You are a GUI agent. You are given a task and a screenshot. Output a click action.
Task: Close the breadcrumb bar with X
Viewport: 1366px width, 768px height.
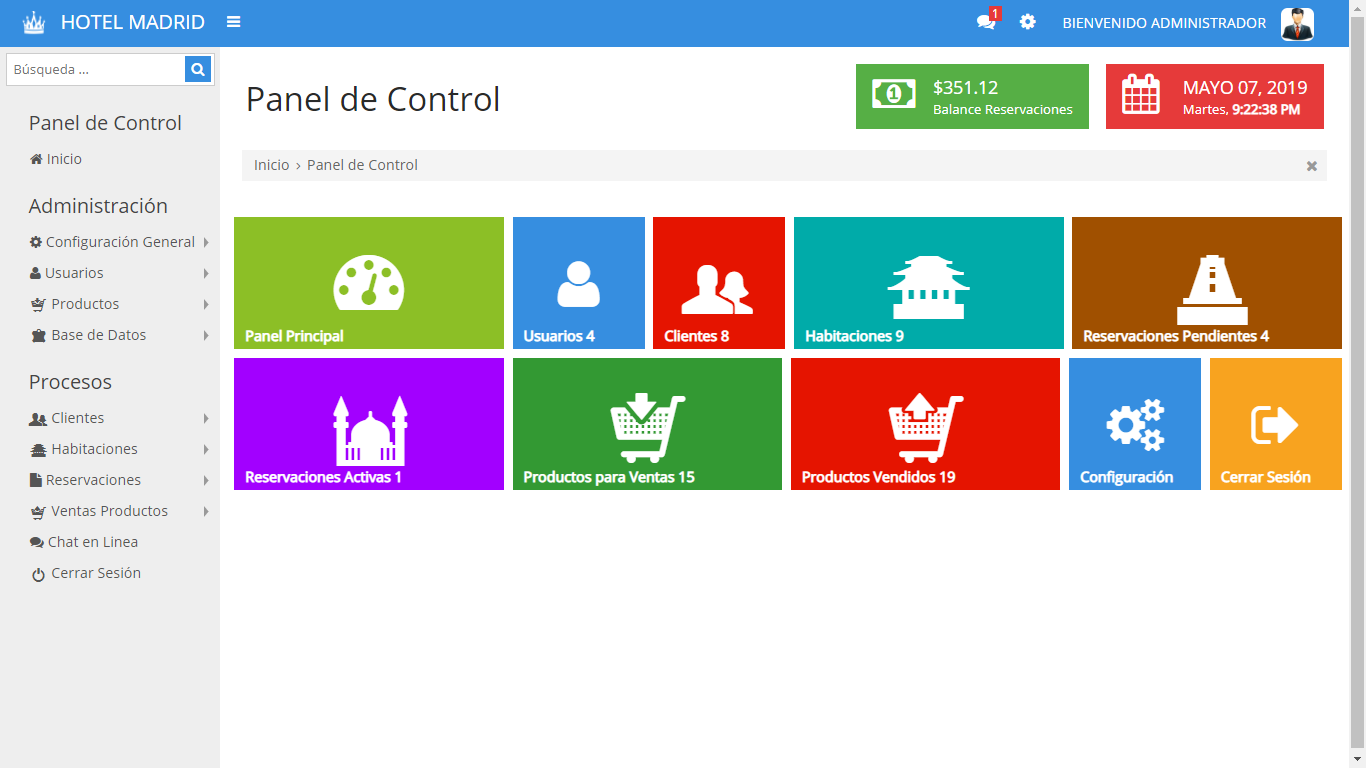click(1311, 166)
